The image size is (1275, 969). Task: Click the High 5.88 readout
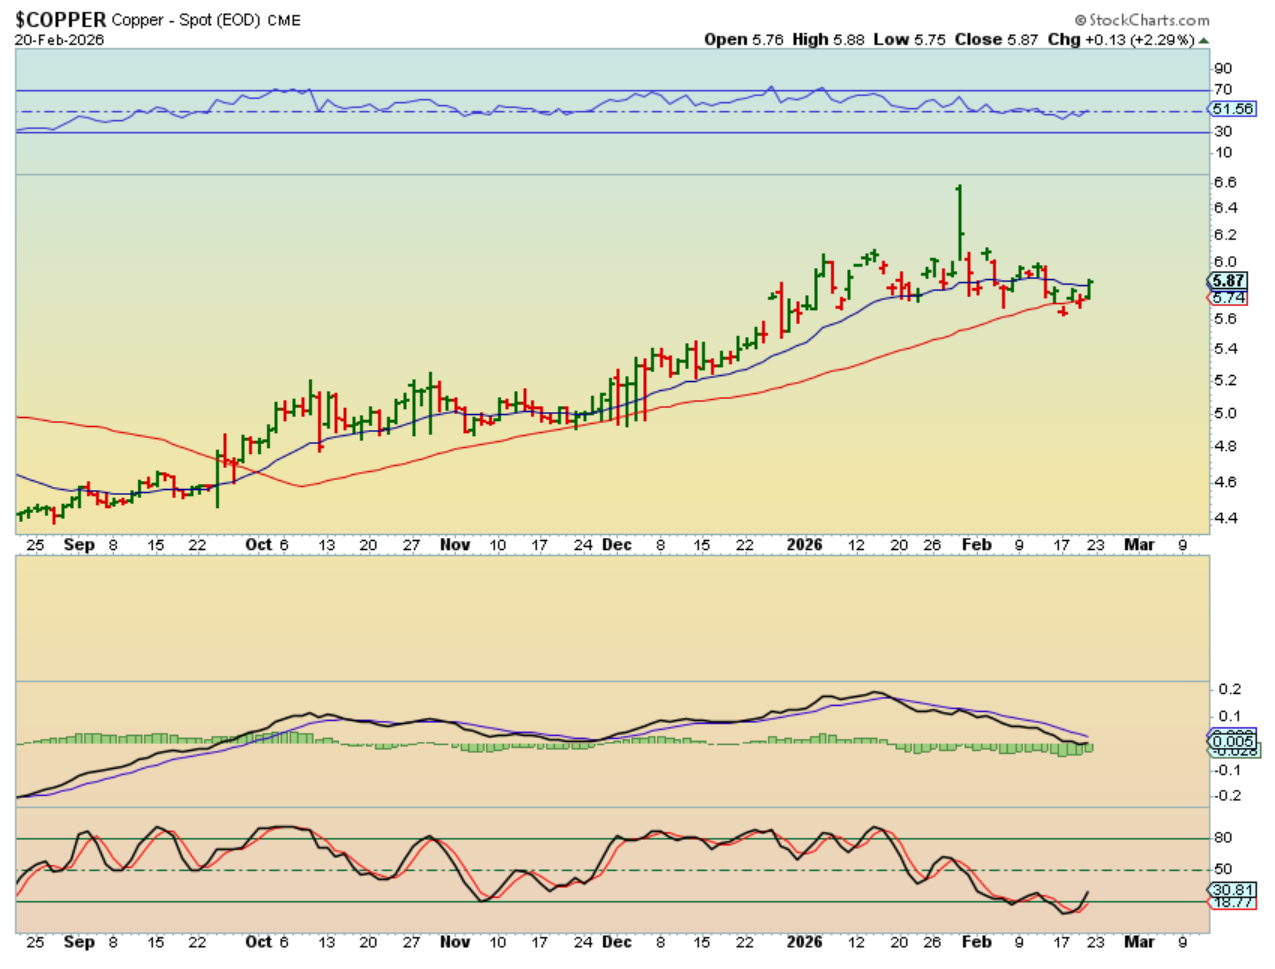(828, 40)
